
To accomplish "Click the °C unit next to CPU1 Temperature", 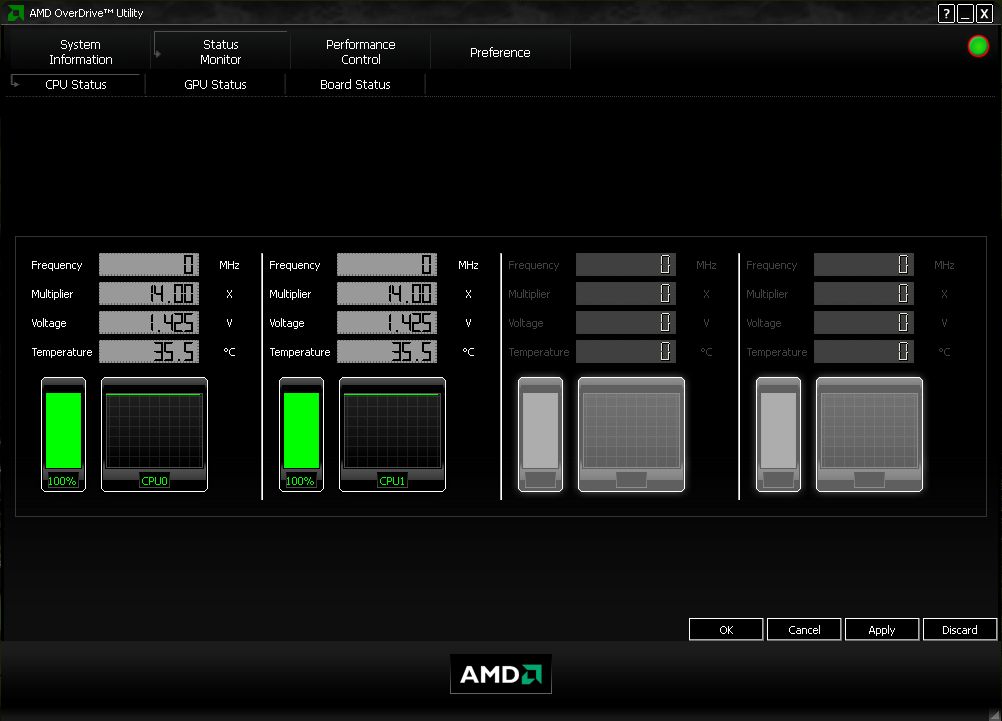I will coord(468,352).
